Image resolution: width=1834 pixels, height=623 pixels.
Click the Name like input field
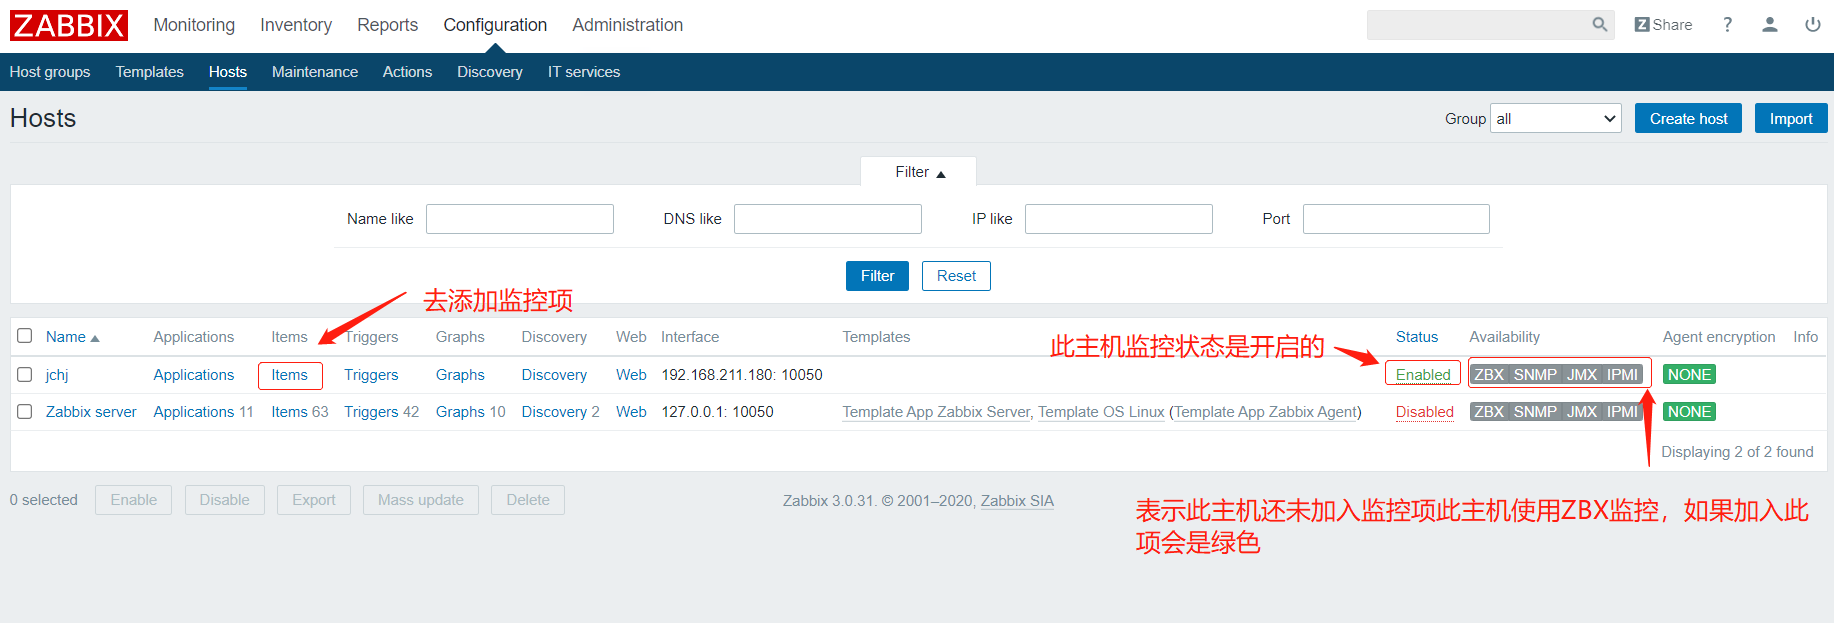click(520, 219)
